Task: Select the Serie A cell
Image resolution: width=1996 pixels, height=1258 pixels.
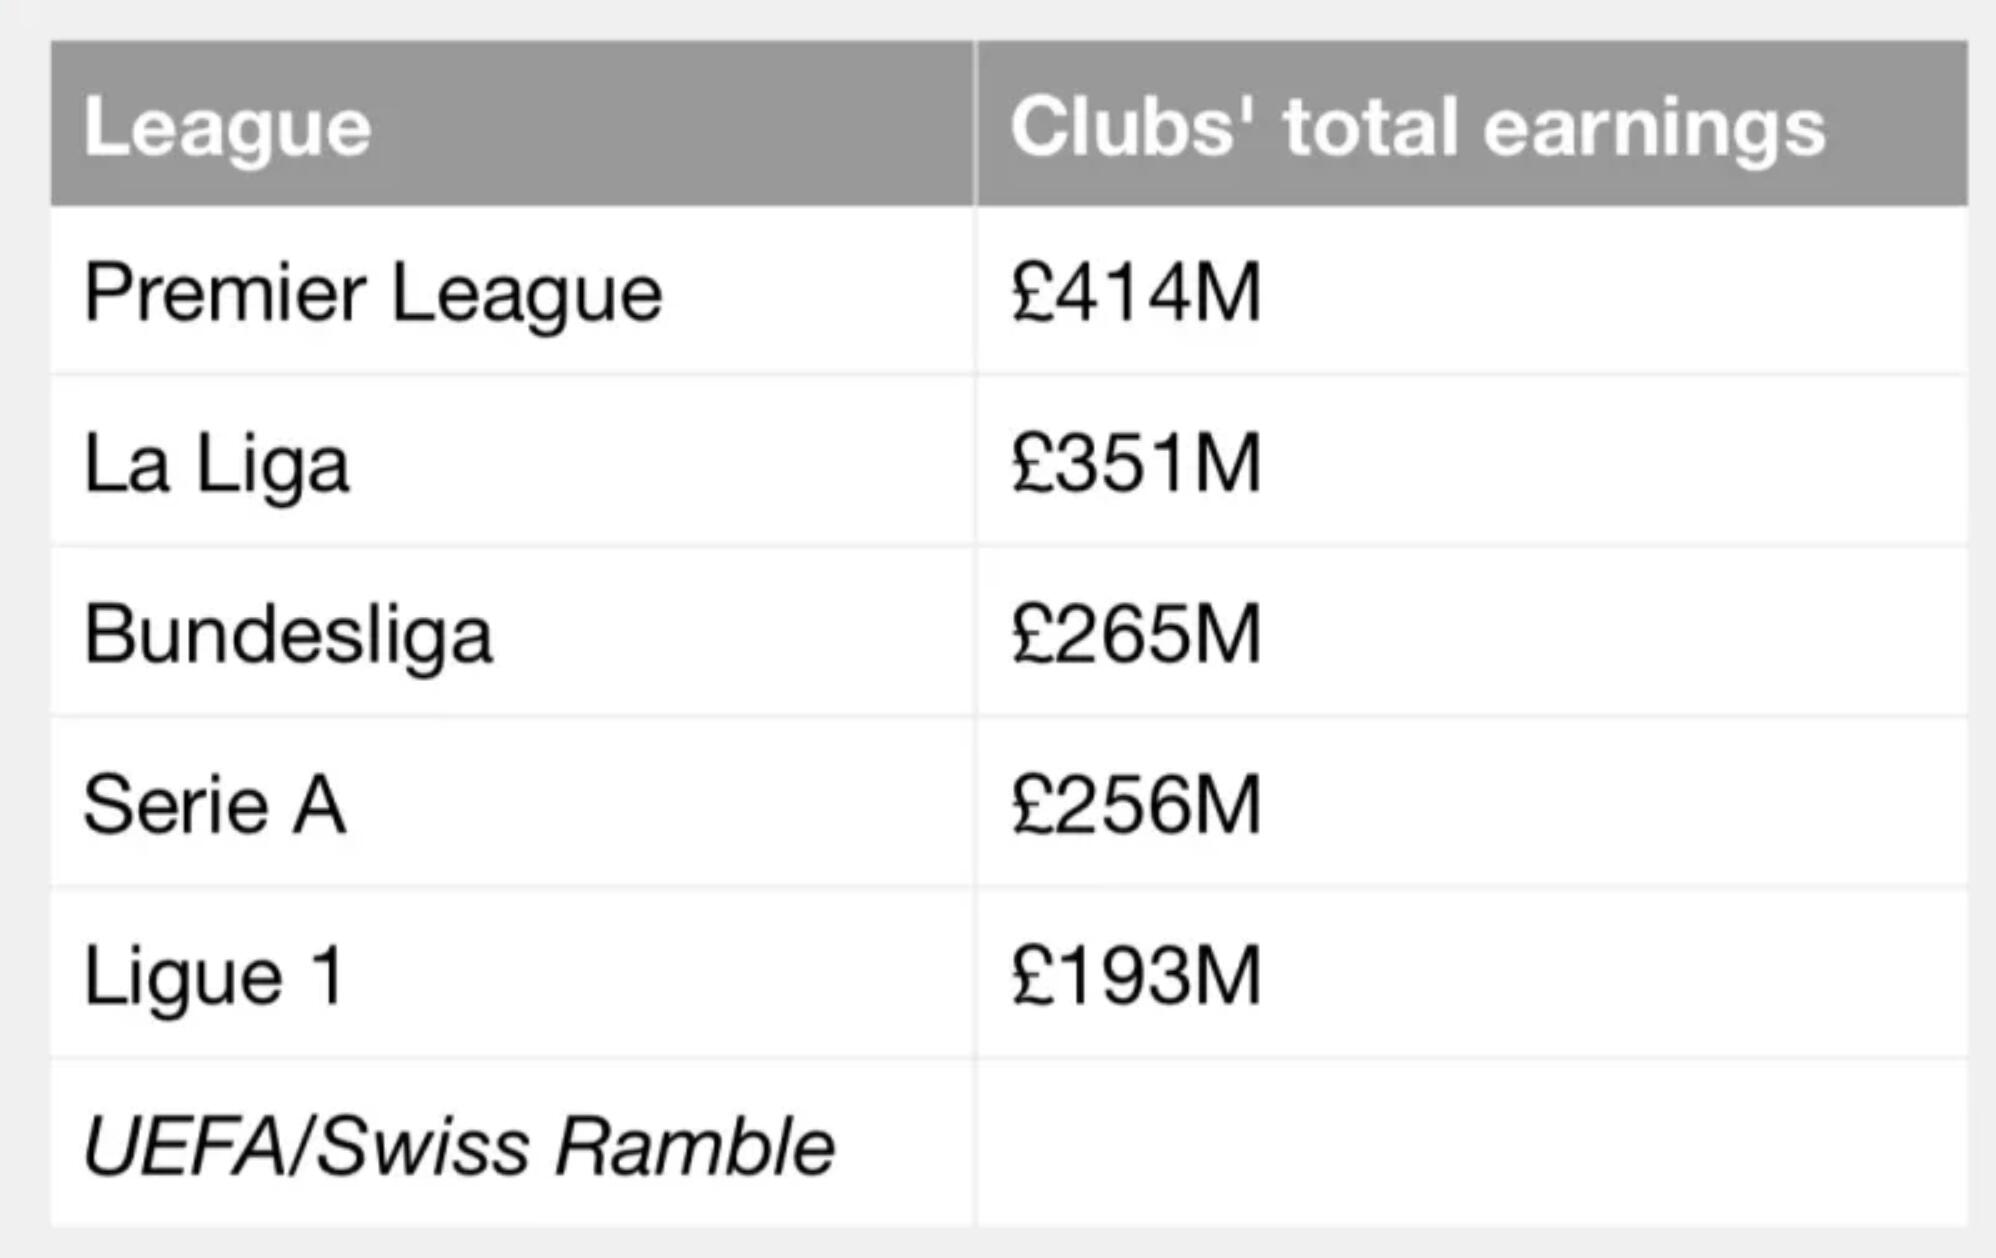Action: [x=215, y=805]
